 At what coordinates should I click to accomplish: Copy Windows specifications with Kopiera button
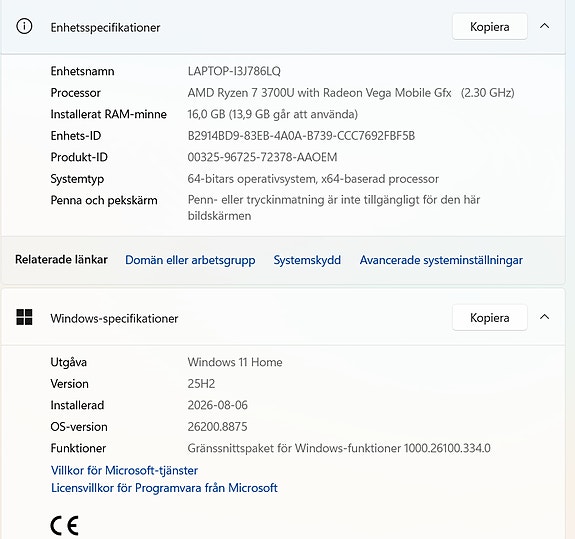pos(490,317)
